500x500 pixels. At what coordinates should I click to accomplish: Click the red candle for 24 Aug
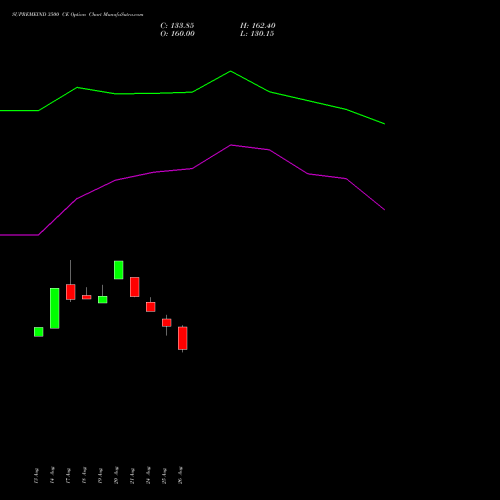click(151, 307)
